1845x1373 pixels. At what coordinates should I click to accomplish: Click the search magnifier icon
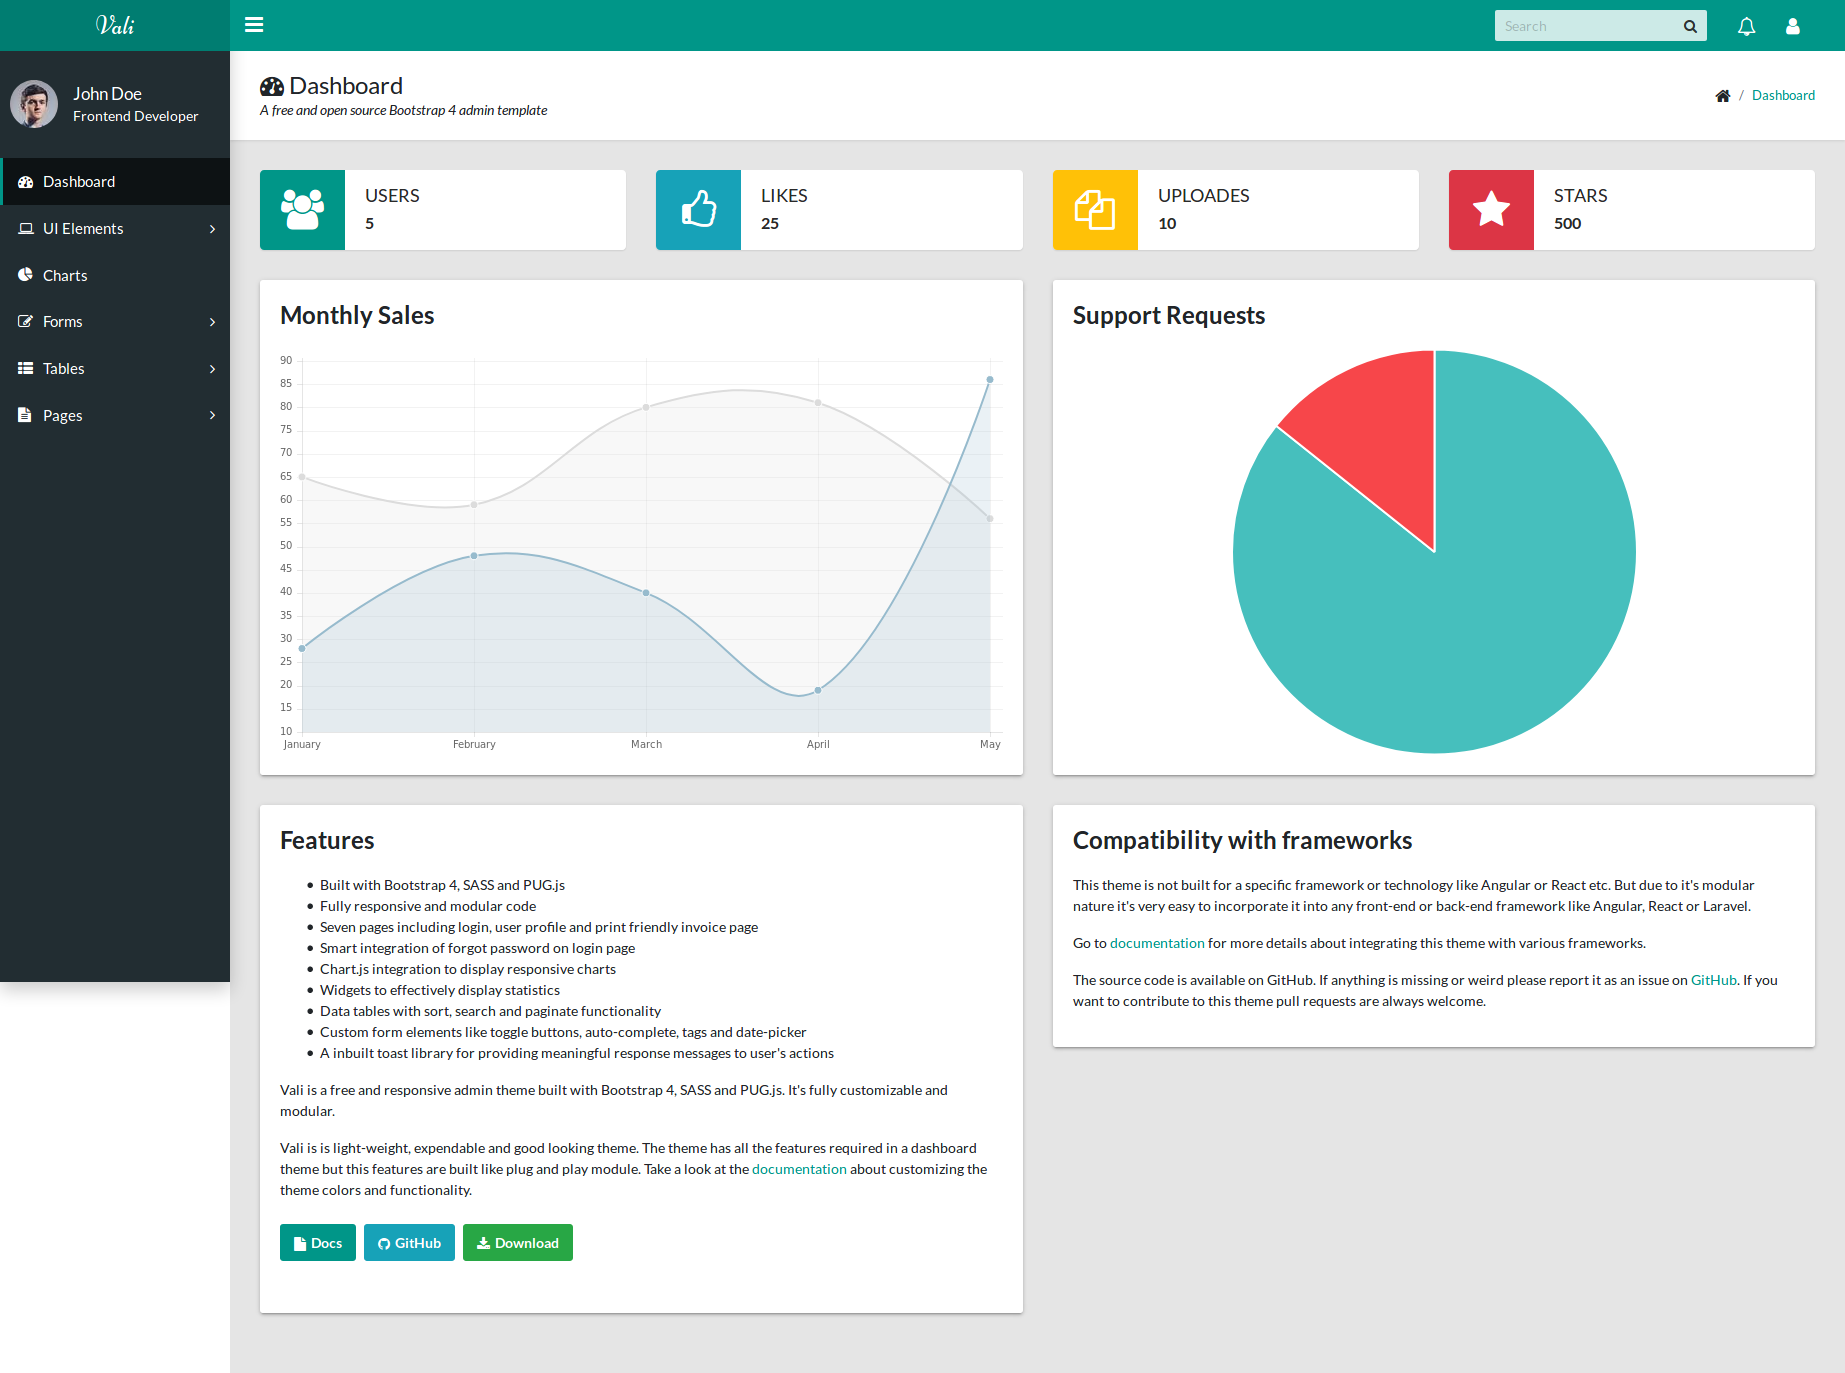pyautogui.click(x=1690, y=25)
